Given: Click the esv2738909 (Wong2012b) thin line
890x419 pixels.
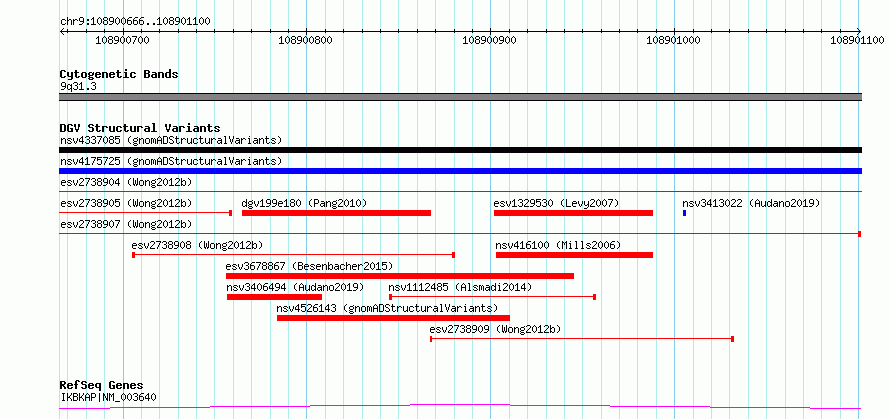Looking at the screenshot, I should point(582,339).
